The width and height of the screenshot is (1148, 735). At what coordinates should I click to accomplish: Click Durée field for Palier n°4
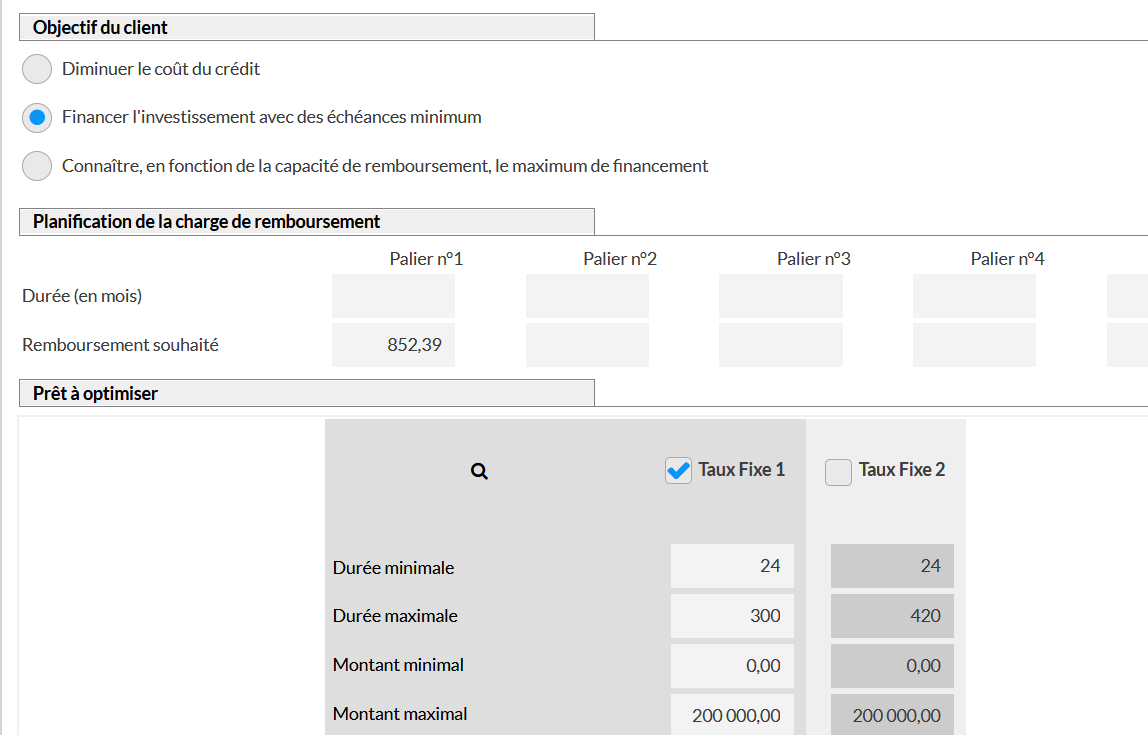tap(974, 296)
